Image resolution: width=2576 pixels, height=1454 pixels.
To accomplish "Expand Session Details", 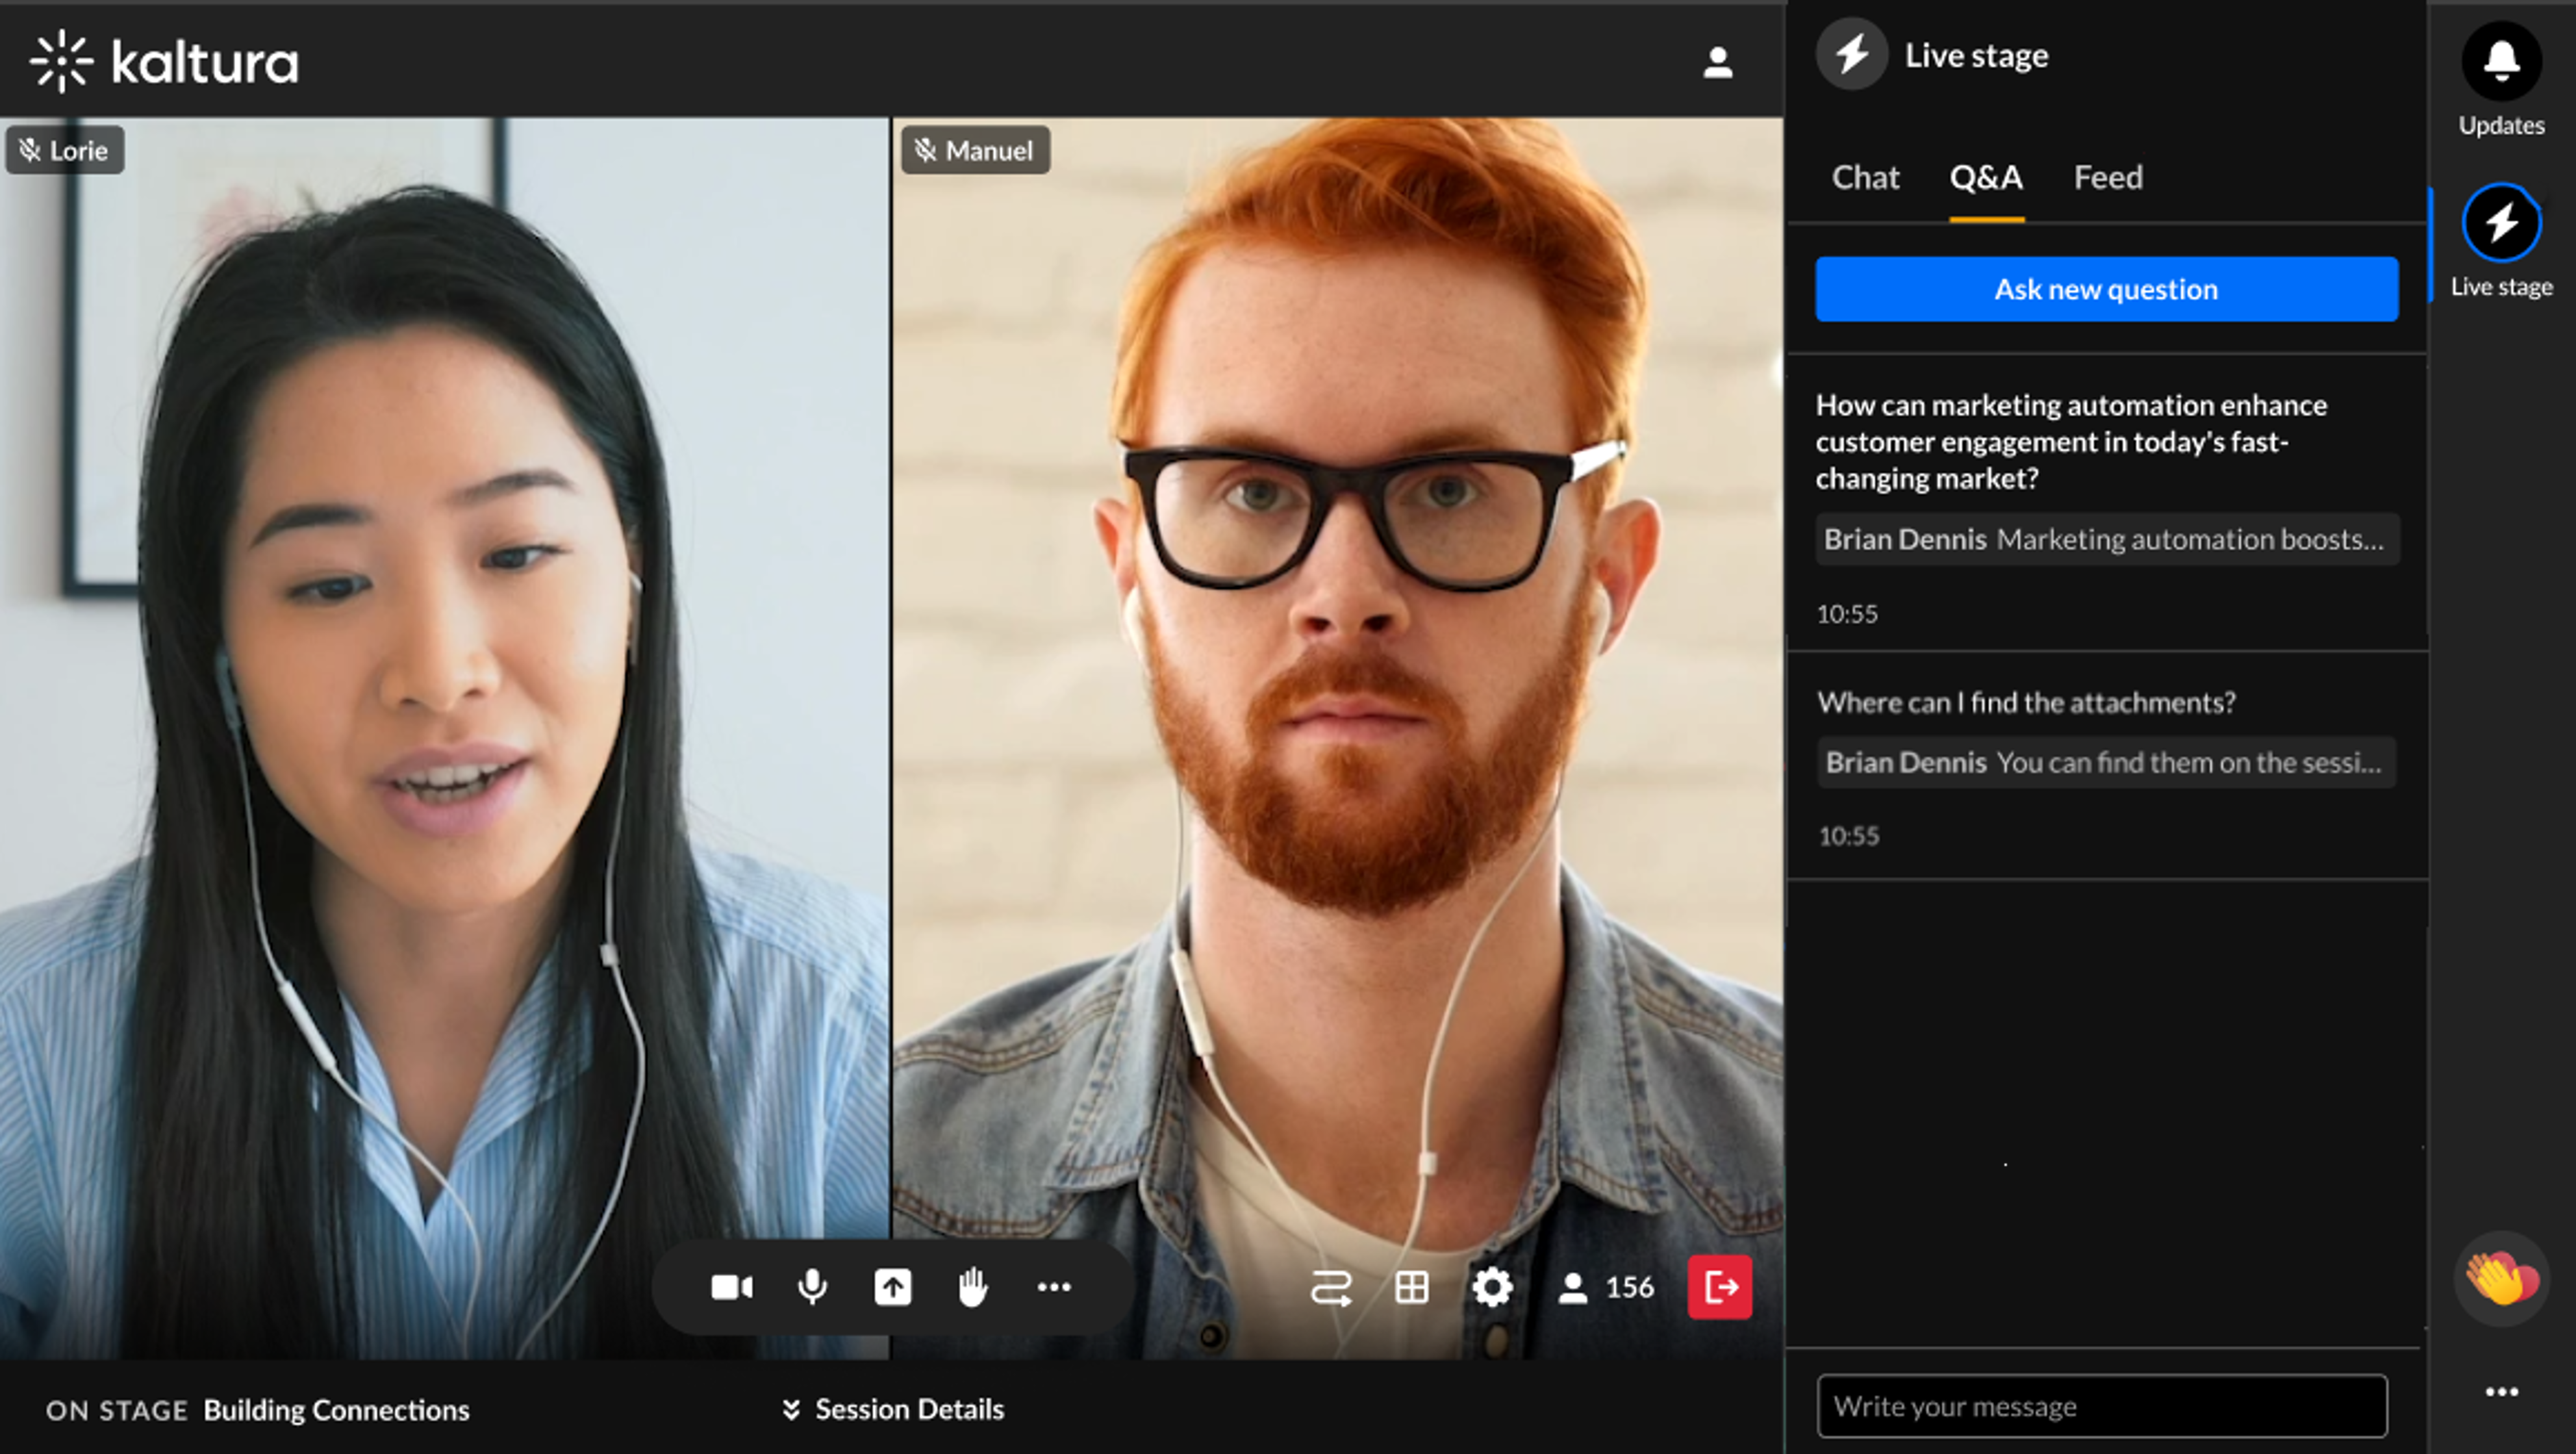I will [893, 1409].
